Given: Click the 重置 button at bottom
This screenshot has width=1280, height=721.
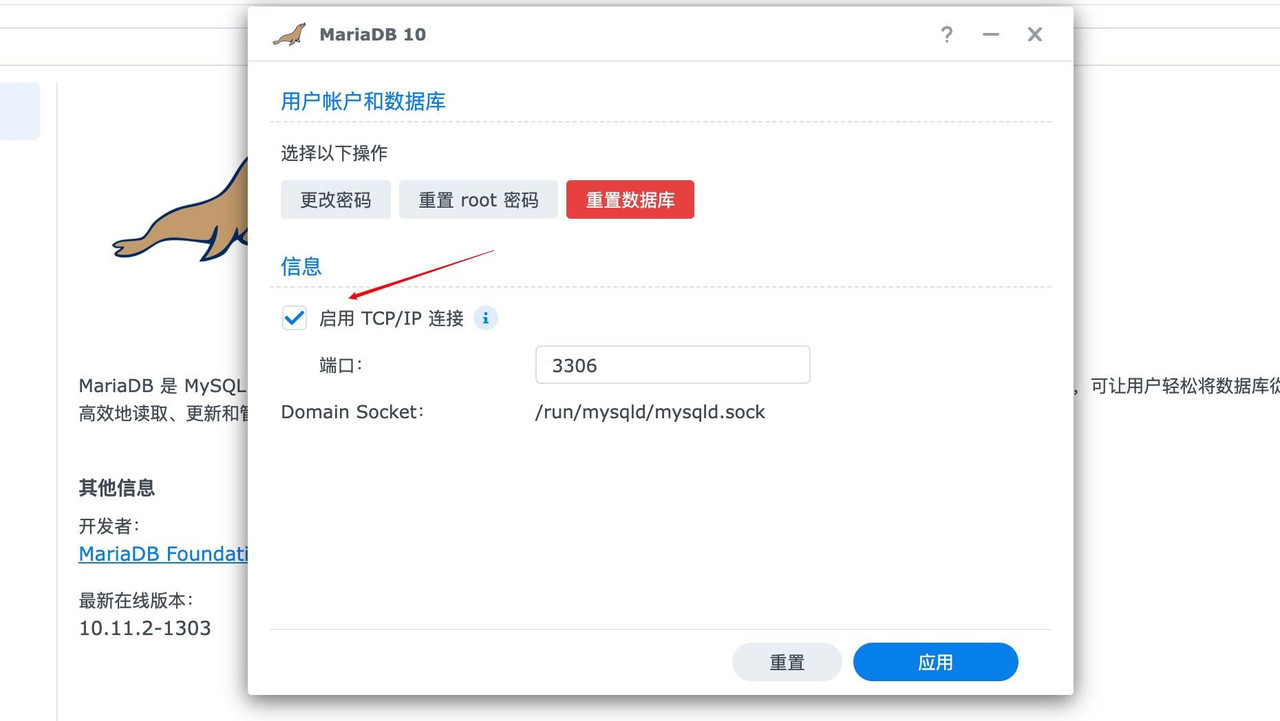Looking at the screenshot, I should click(x=787, y=662).
